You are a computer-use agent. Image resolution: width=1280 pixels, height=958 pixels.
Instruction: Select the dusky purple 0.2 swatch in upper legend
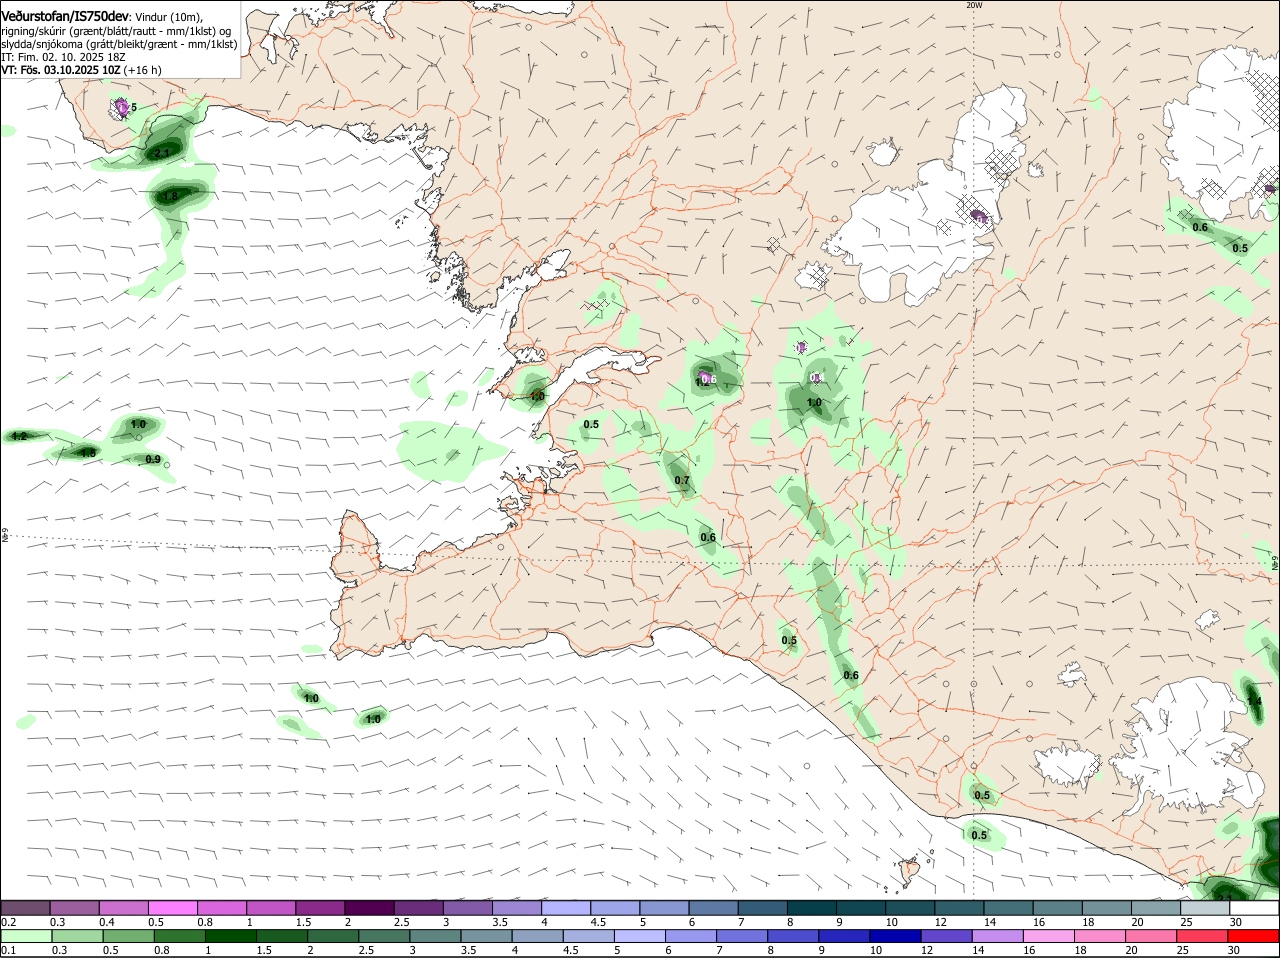(x=26, y=908)
